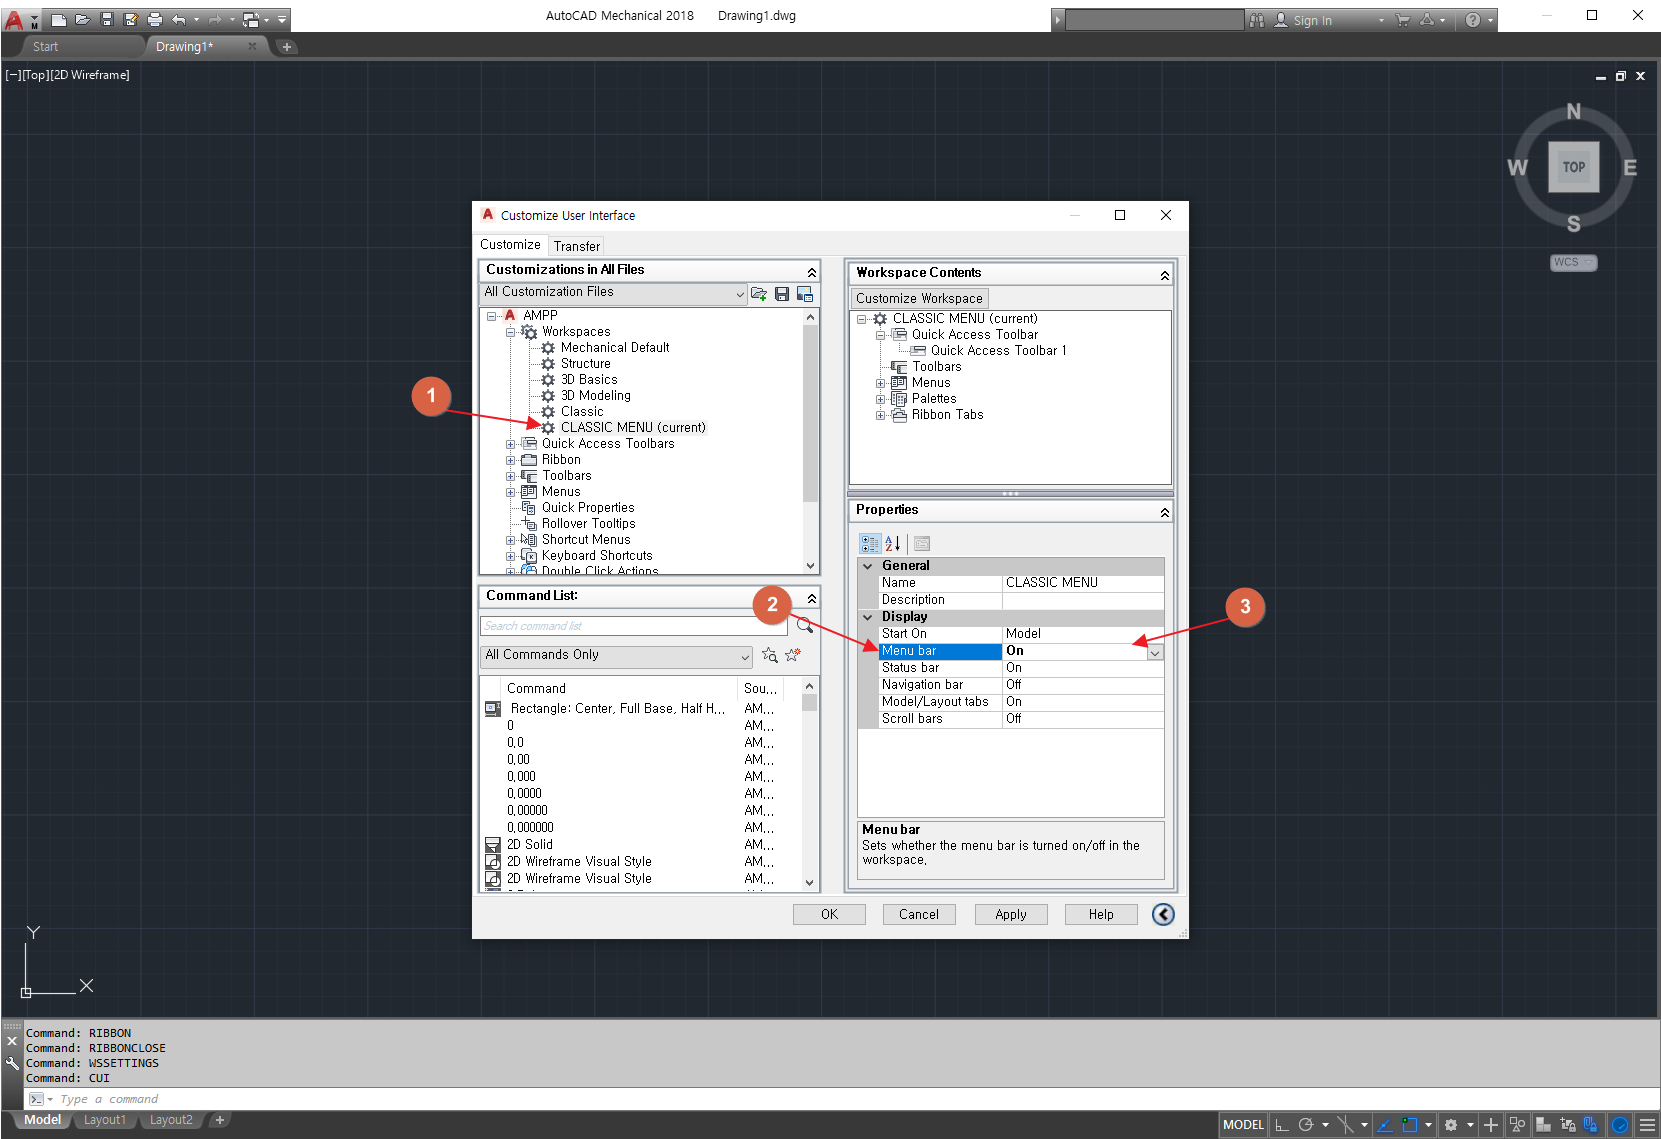Expand the Quick Access Toolbars node
The image size is (1661, 1139).
point(510,444)
